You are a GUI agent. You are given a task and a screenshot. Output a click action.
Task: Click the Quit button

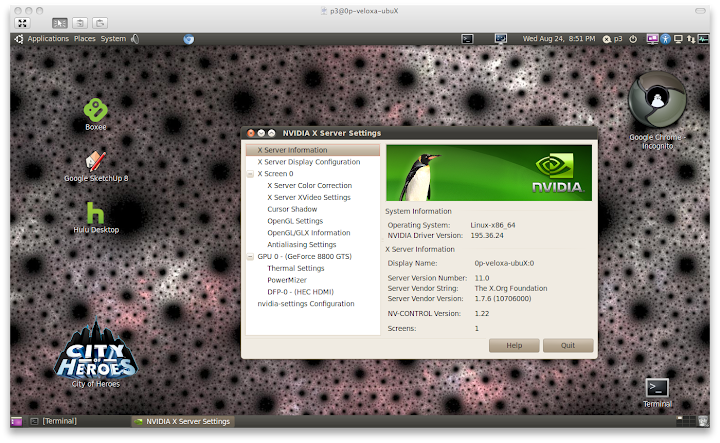click(568, 346)
